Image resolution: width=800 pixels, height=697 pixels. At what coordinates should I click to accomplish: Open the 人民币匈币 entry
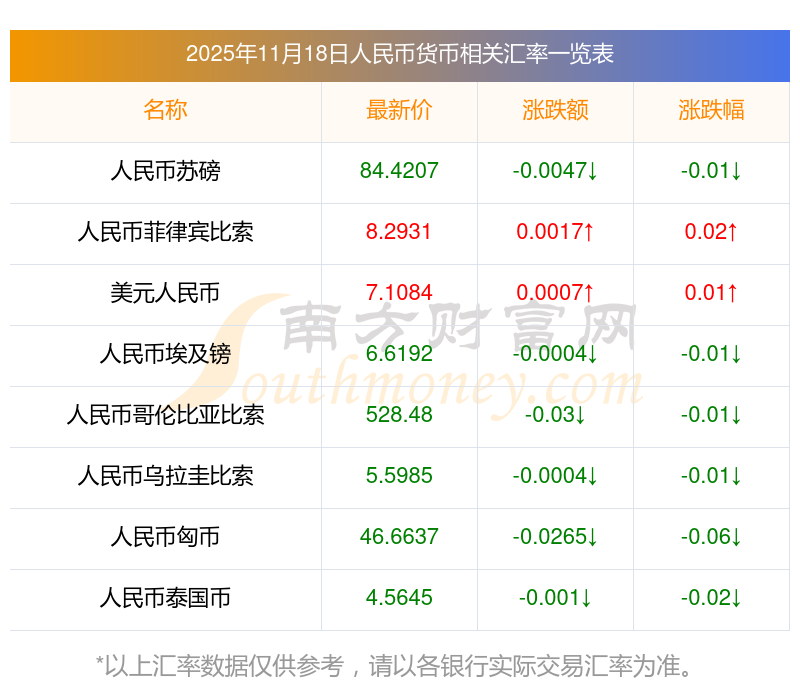click(165, 537)
